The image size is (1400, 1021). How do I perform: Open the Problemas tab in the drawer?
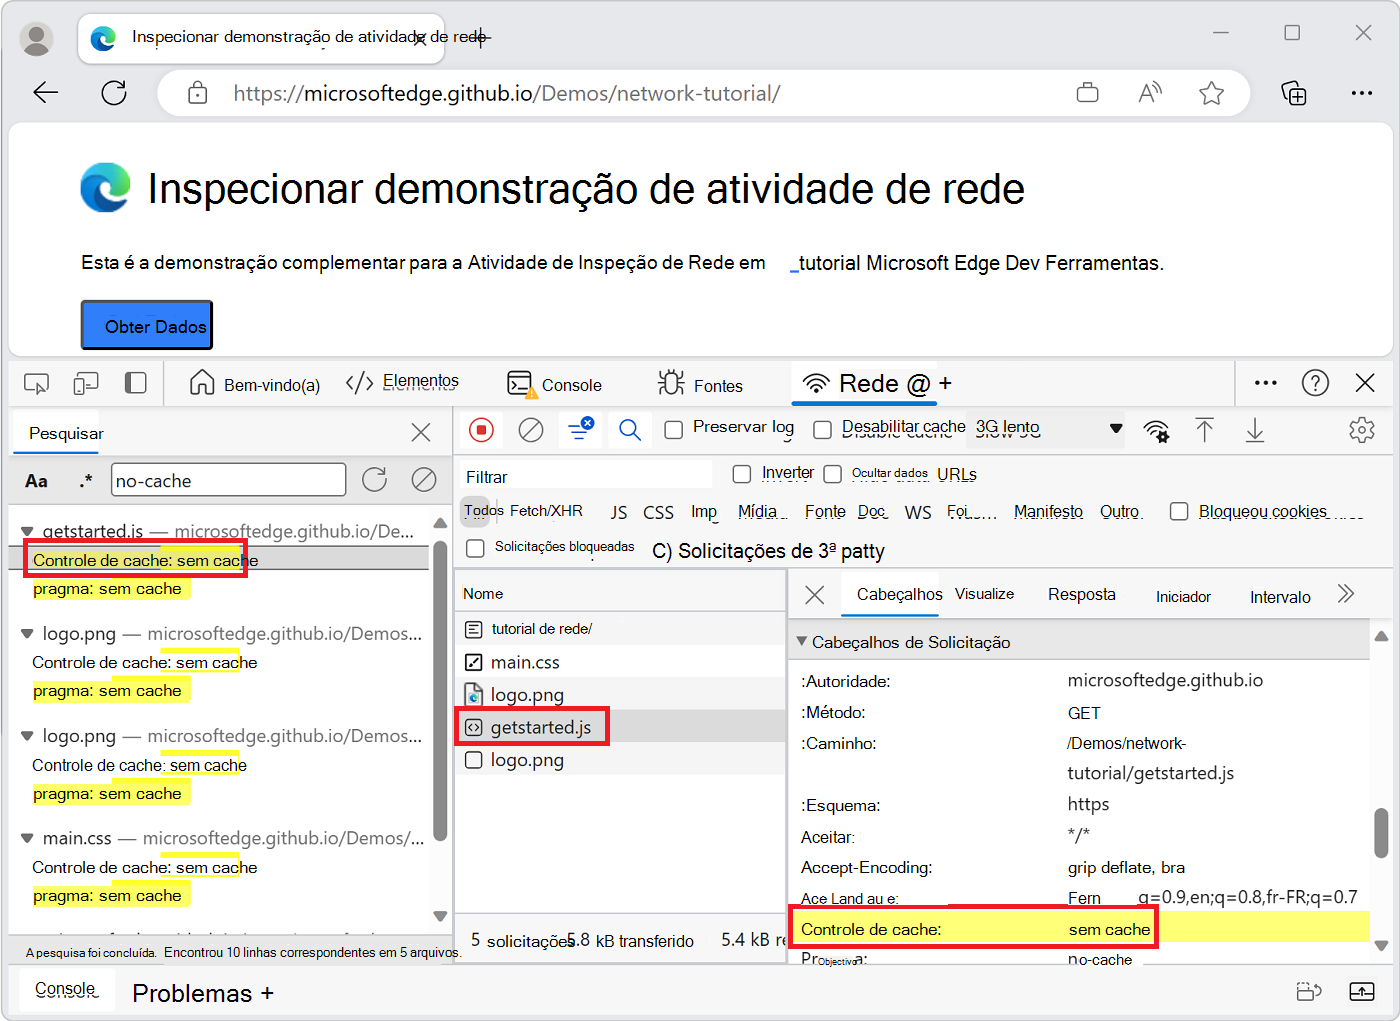(192, 993)
